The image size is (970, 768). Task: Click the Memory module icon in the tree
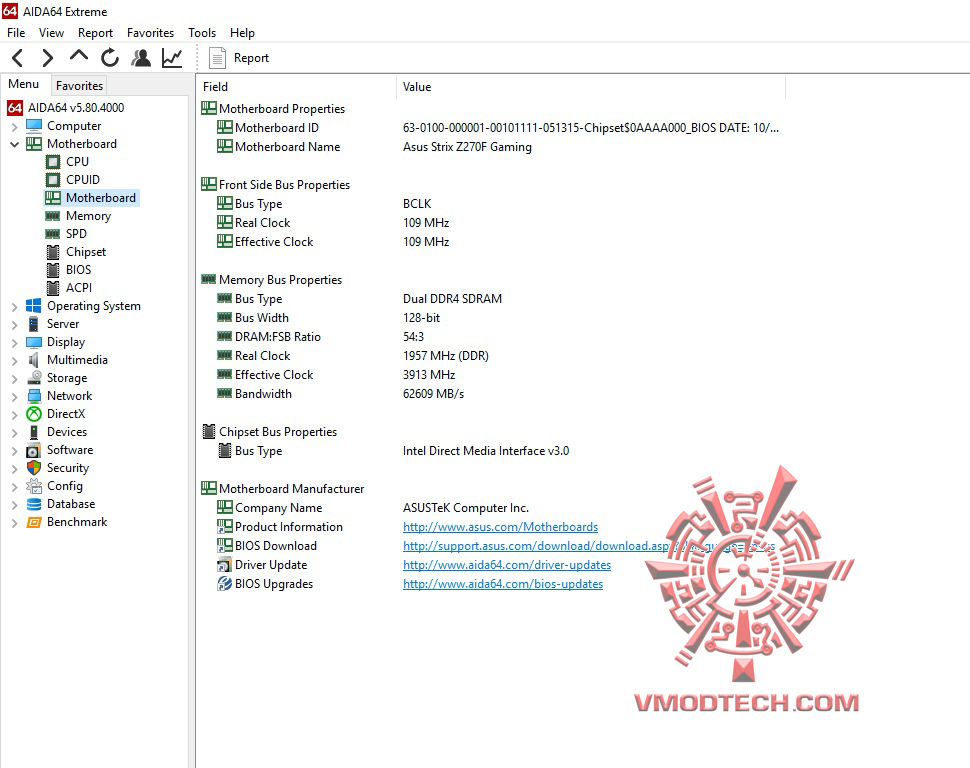click(53, 216)
